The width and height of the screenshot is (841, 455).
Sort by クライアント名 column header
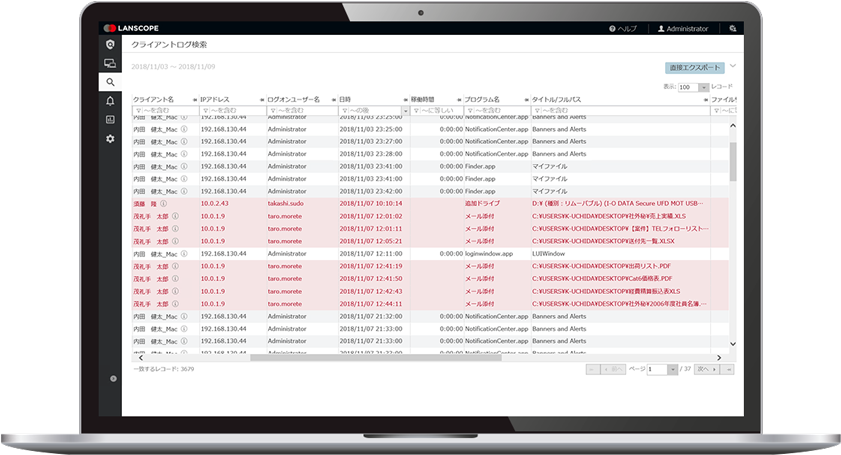point(153,100)
